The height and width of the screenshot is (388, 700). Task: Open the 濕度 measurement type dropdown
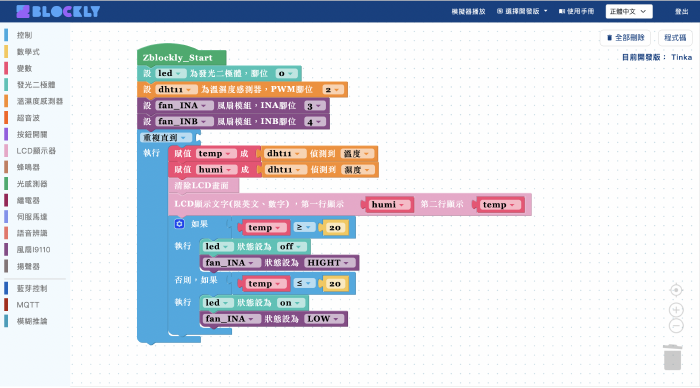(358, 170)
